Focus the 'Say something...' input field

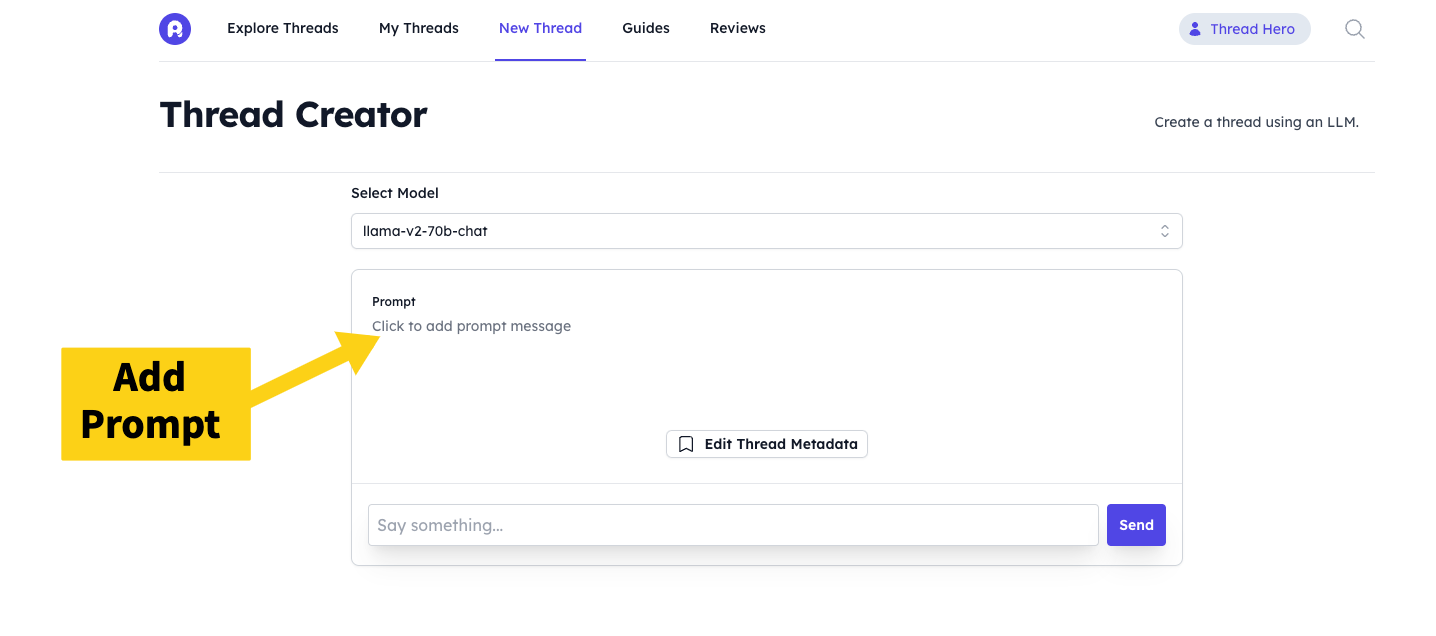point(732,525)
